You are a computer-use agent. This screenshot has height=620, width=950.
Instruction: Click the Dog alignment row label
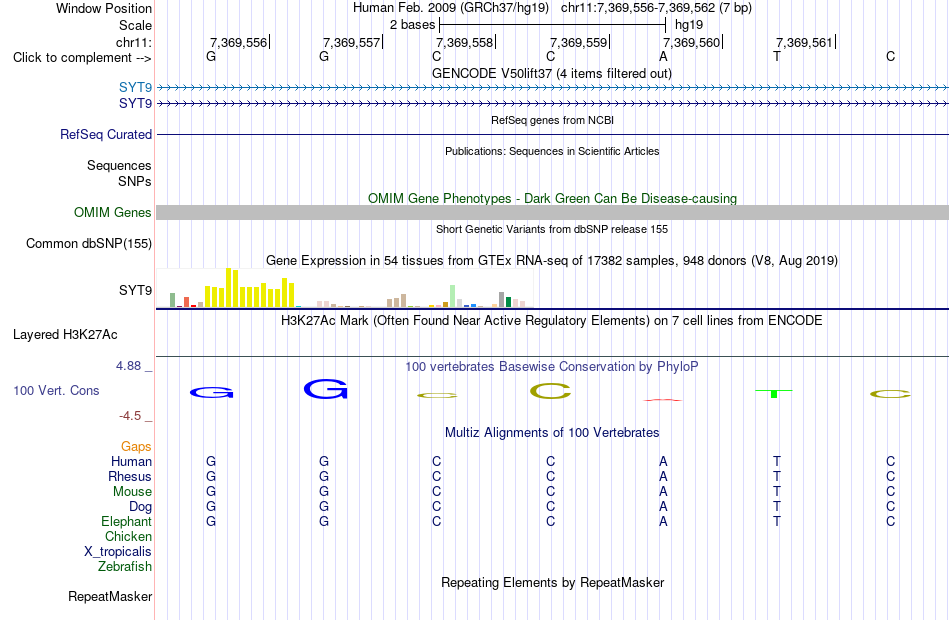pos(140,507)
